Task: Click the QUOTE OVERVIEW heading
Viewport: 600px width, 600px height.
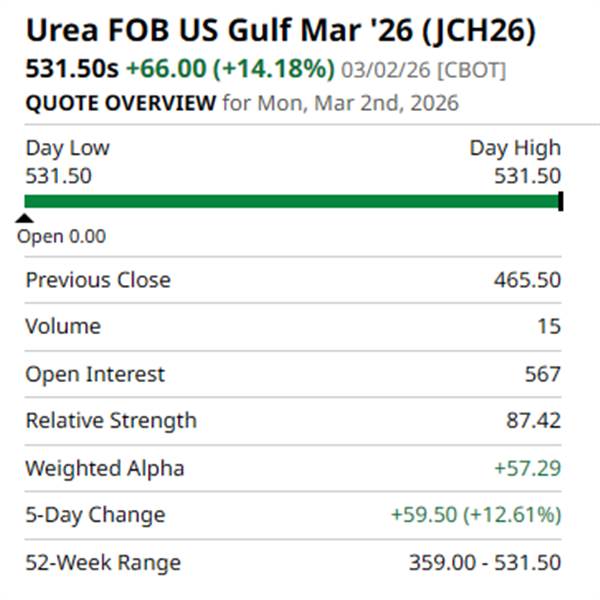Action: 120,102
